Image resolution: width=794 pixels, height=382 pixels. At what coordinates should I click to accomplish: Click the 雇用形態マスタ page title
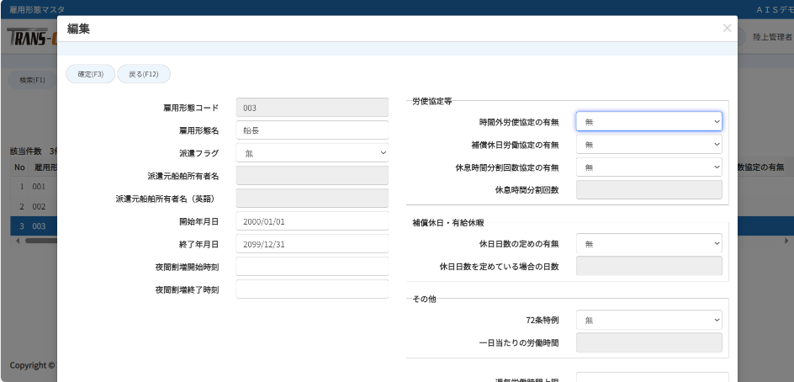(36, 9)
